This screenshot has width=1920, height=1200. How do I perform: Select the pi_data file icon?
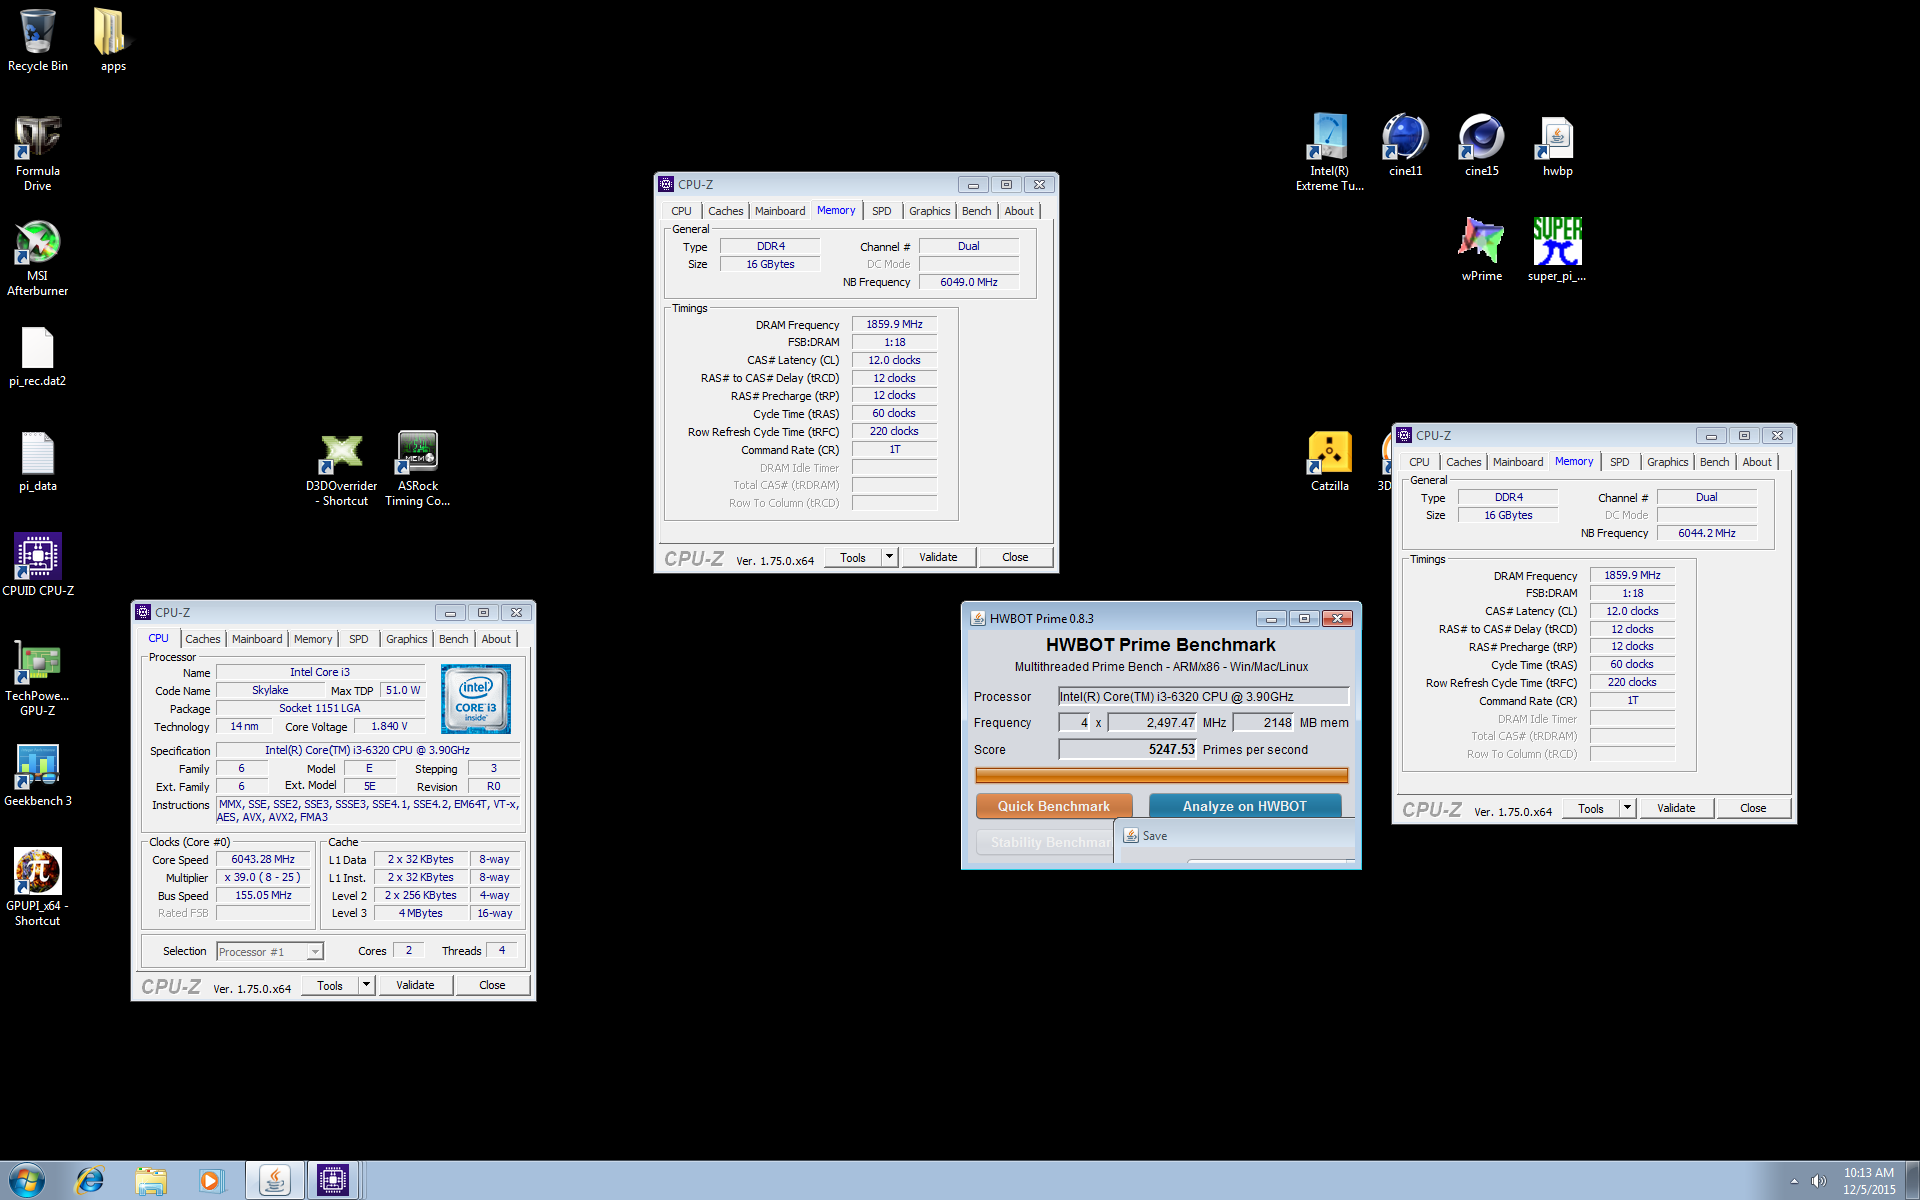(x=38, y=462)
